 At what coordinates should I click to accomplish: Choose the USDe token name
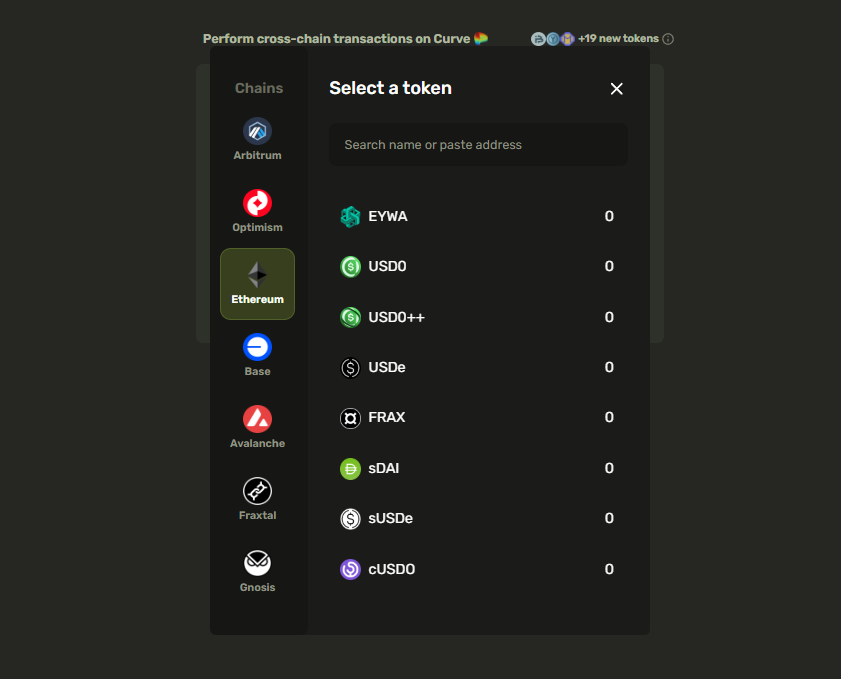(387, 367)
